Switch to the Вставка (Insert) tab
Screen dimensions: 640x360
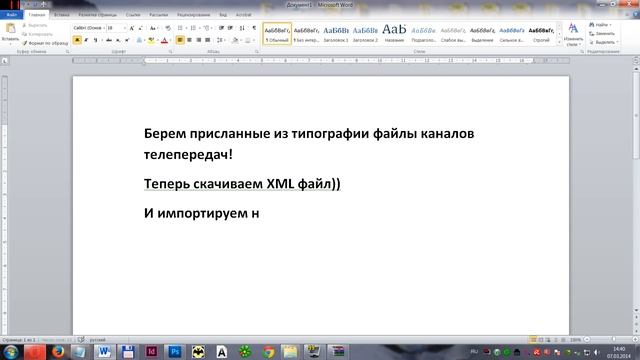click(62, 15)
